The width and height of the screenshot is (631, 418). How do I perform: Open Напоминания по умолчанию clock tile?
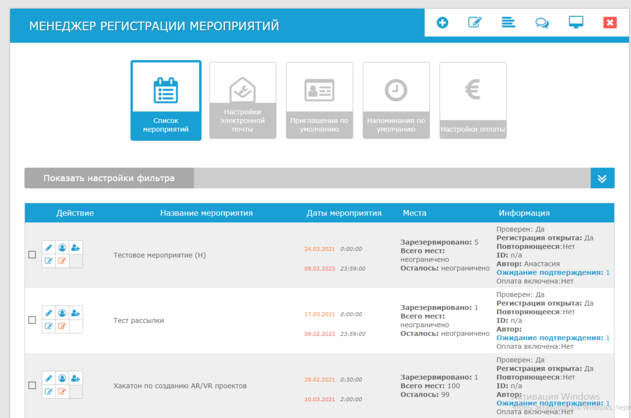point(396,100)
